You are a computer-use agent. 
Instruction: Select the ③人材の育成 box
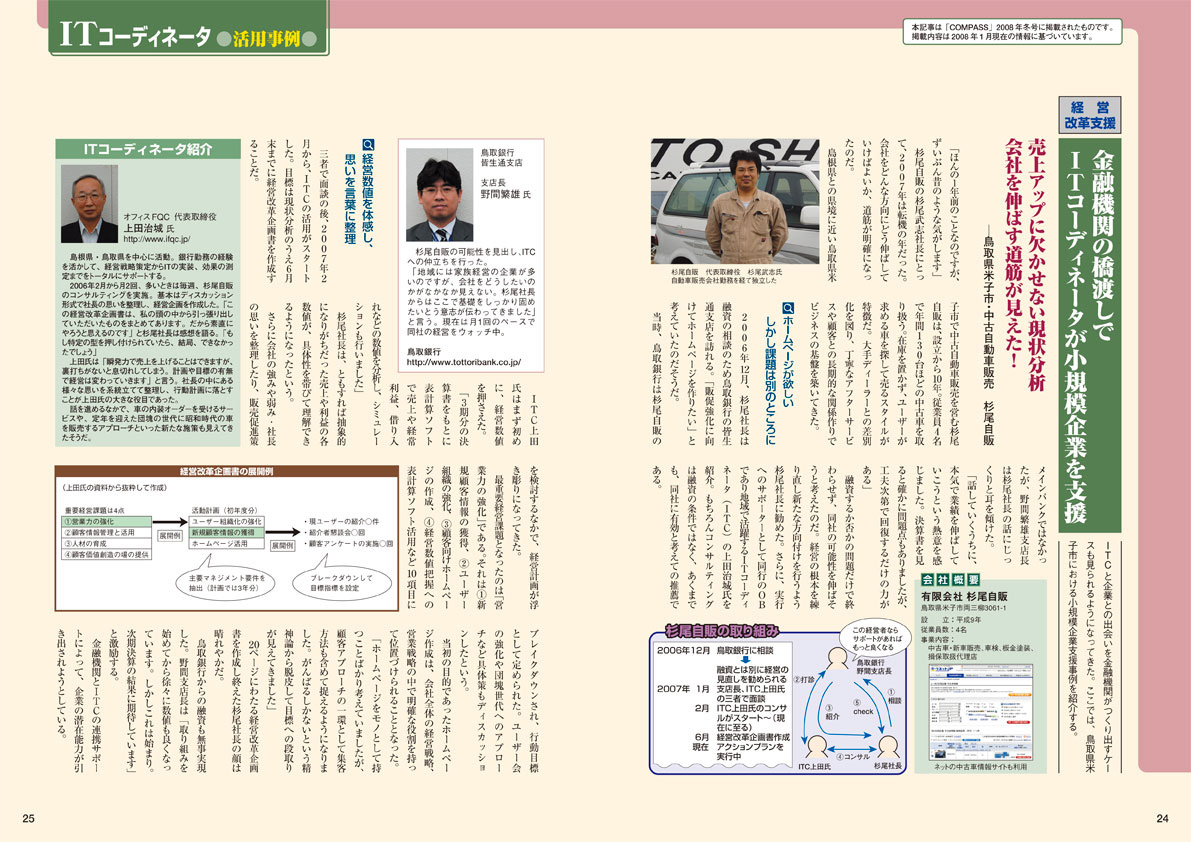pyautogui.click(x=106, y=544)
